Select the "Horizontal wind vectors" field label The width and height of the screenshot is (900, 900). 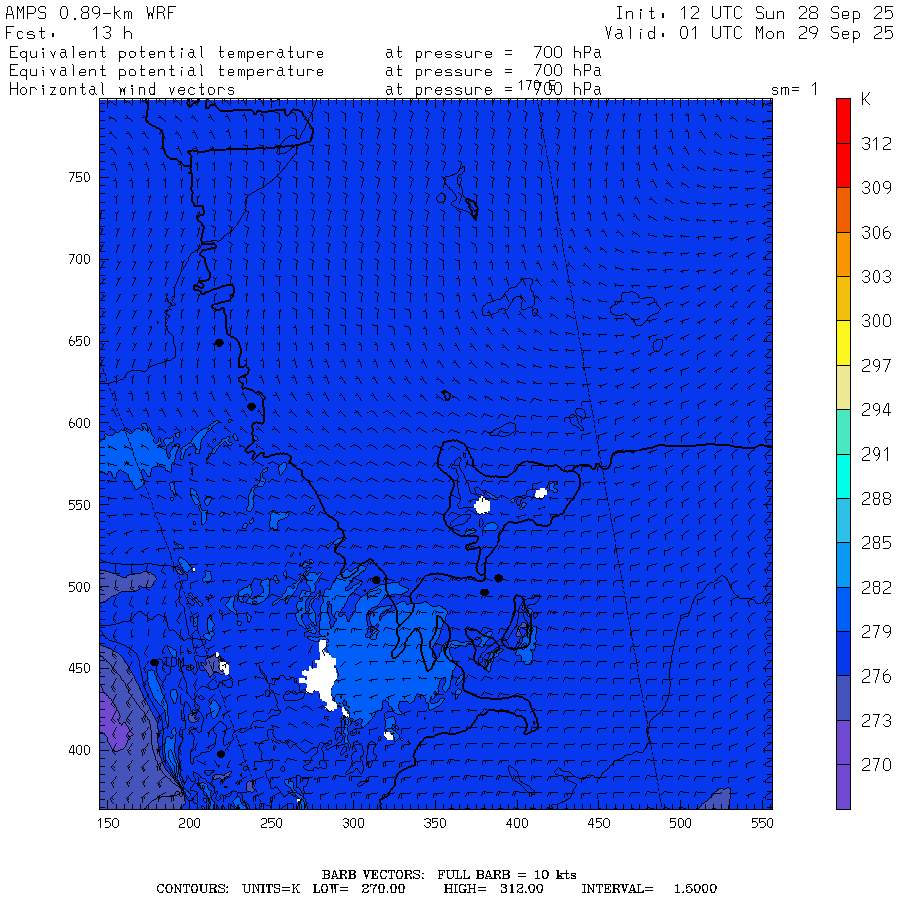click(x=122, y=90)
